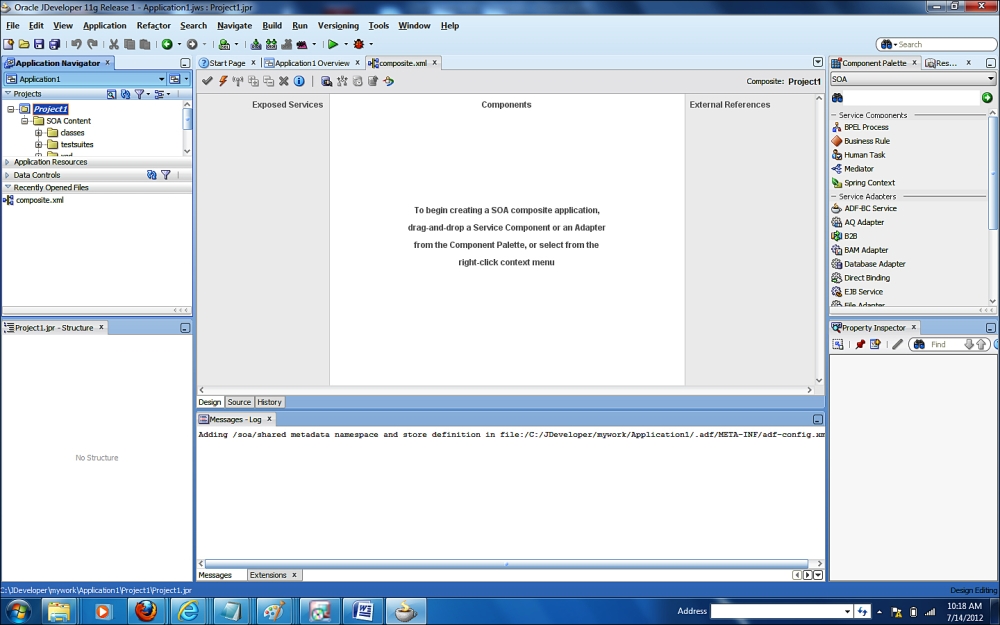Click the pencil edit icon in Property Inspector
Image resolution: width=1000 pixels, height=625 pixels.
(897, 344)
